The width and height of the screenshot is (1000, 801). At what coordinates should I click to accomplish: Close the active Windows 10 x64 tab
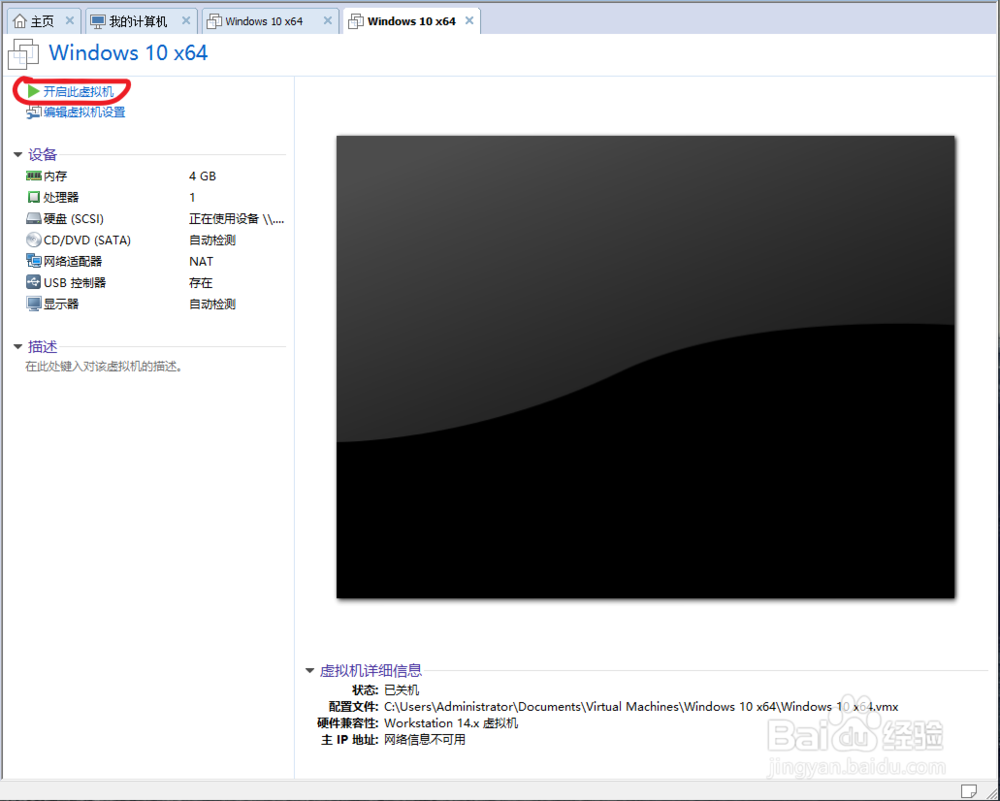[469, 20]
